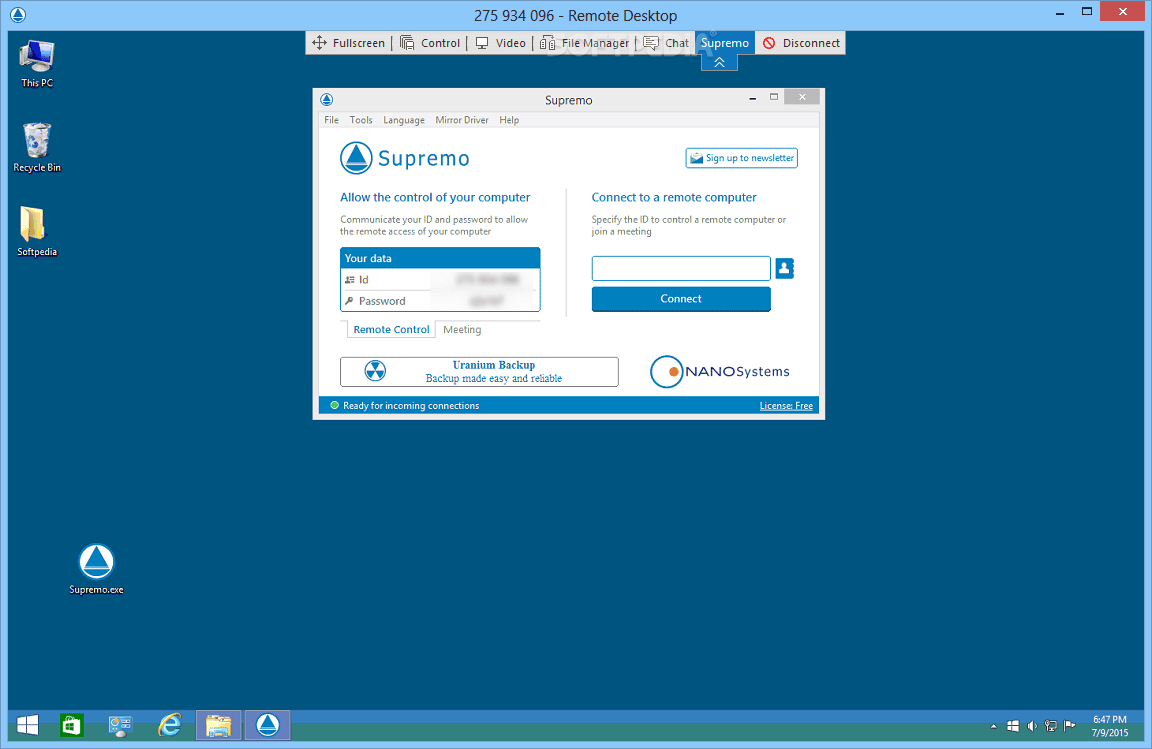Switch to the Remote Control tab
The image size is (1152, 749).
(391, 329)
